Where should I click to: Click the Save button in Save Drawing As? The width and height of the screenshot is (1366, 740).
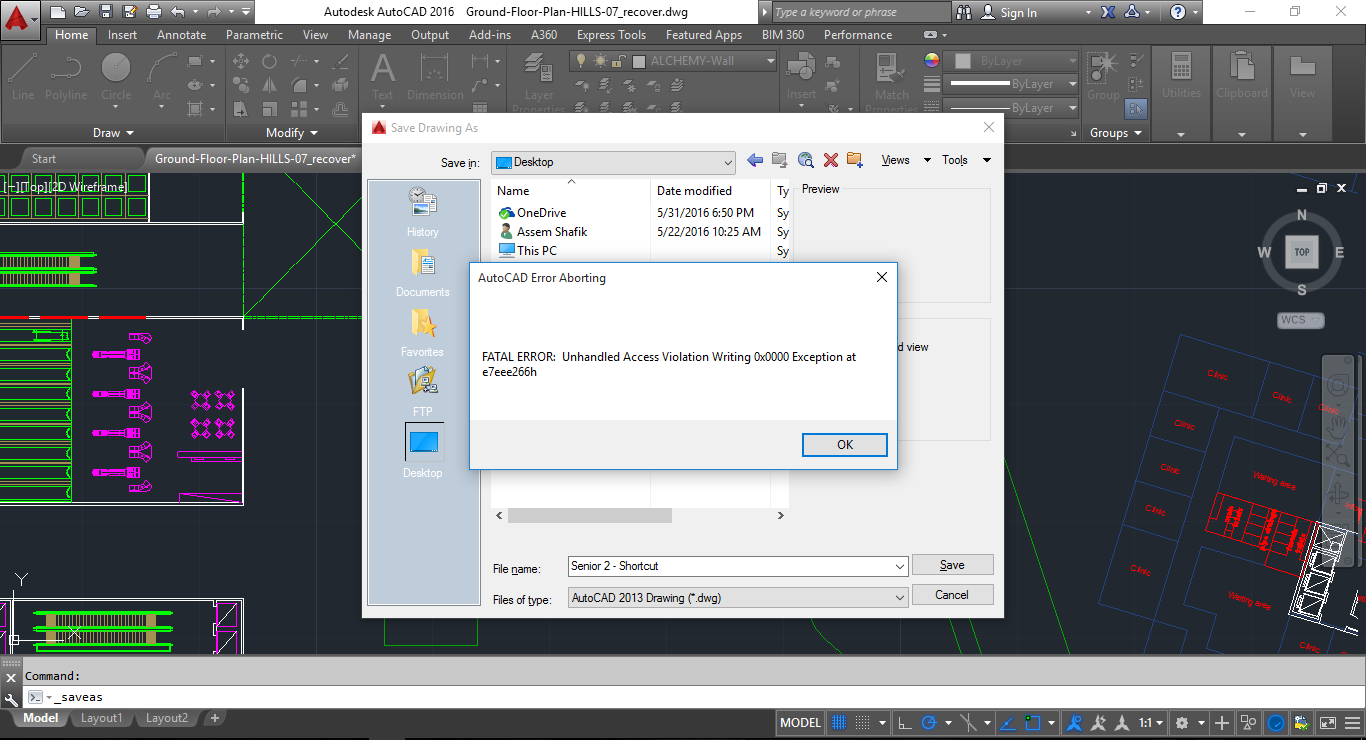click(x=952, y=565)
